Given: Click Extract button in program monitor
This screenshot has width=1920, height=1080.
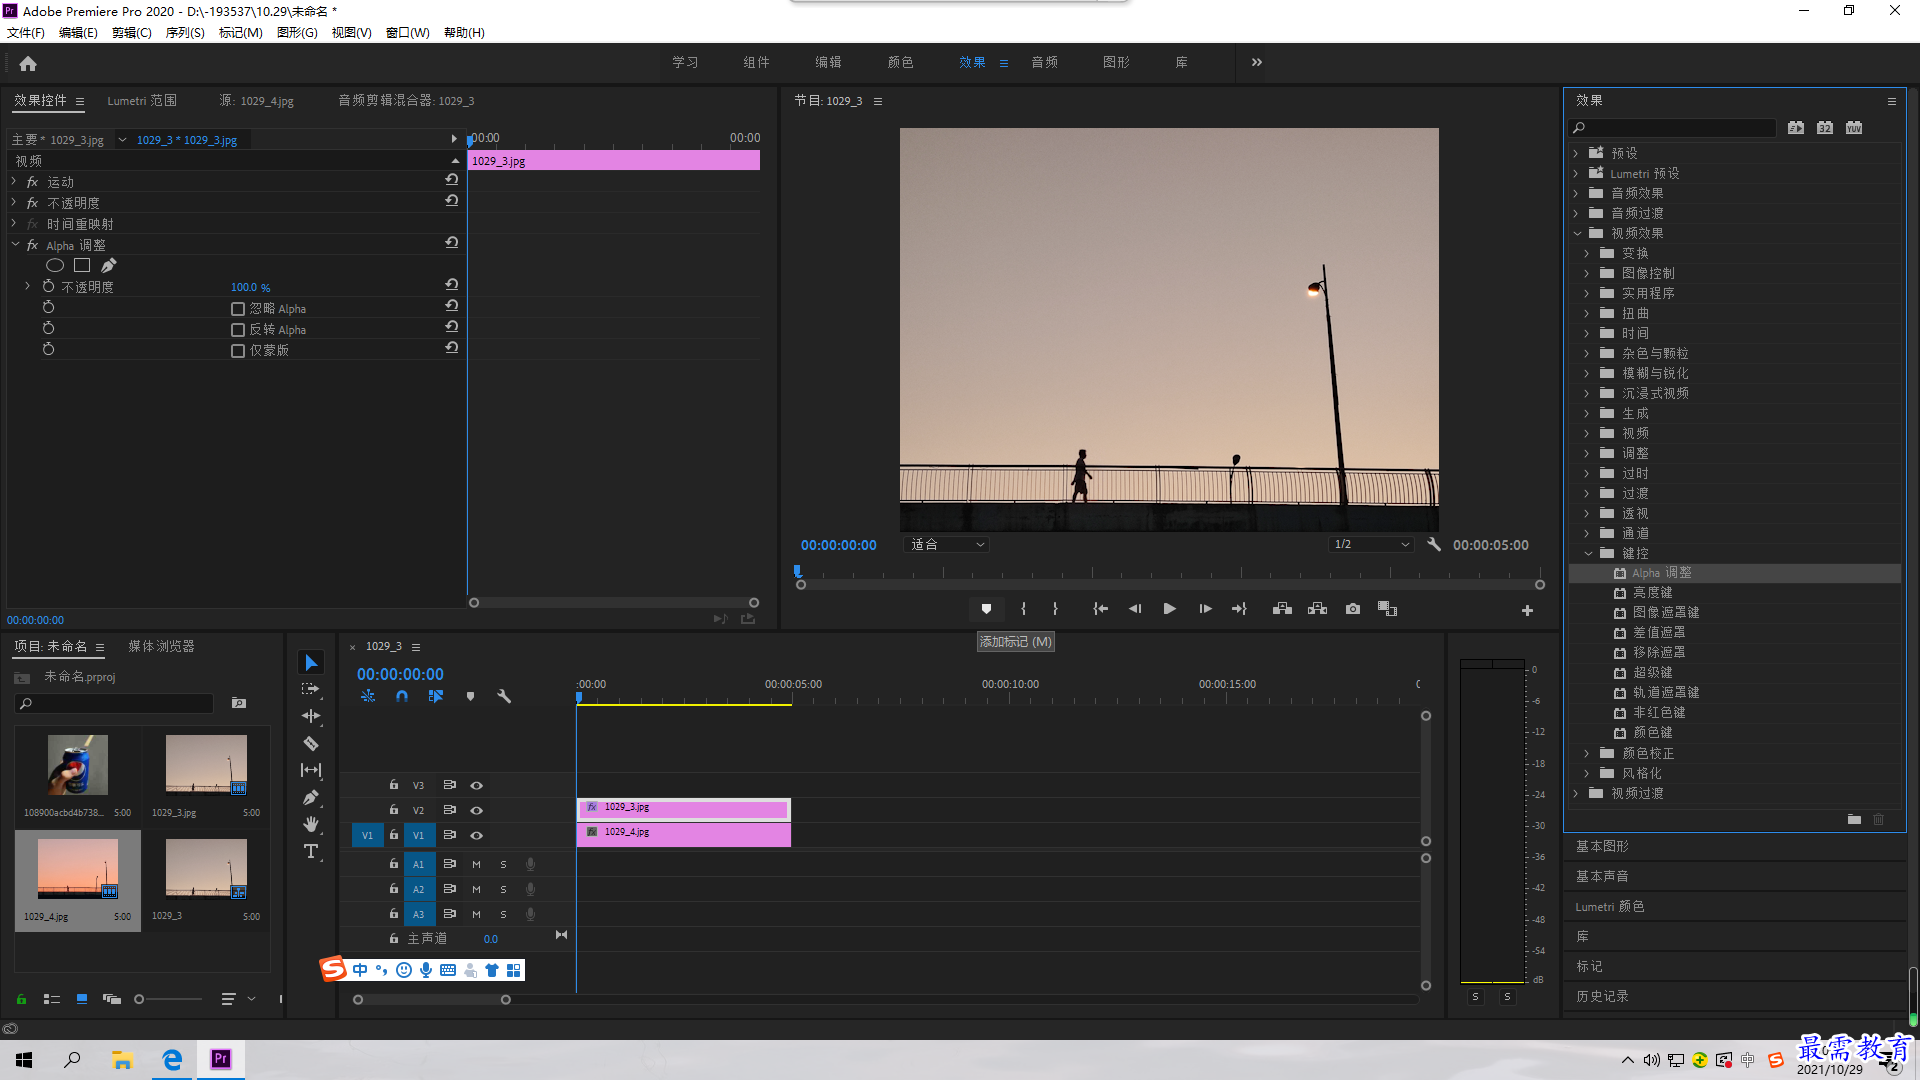Looking at the screenshot, I should tap(1317, 609).
